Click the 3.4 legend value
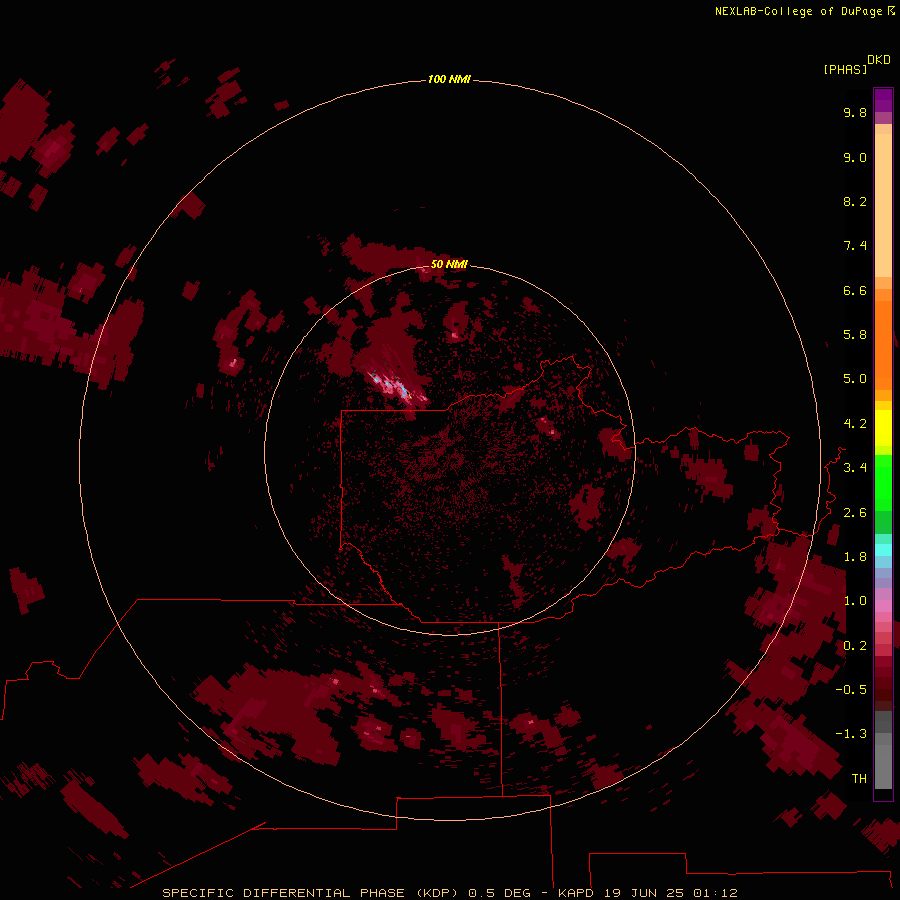The image size is (900, 900). (855, 468)
